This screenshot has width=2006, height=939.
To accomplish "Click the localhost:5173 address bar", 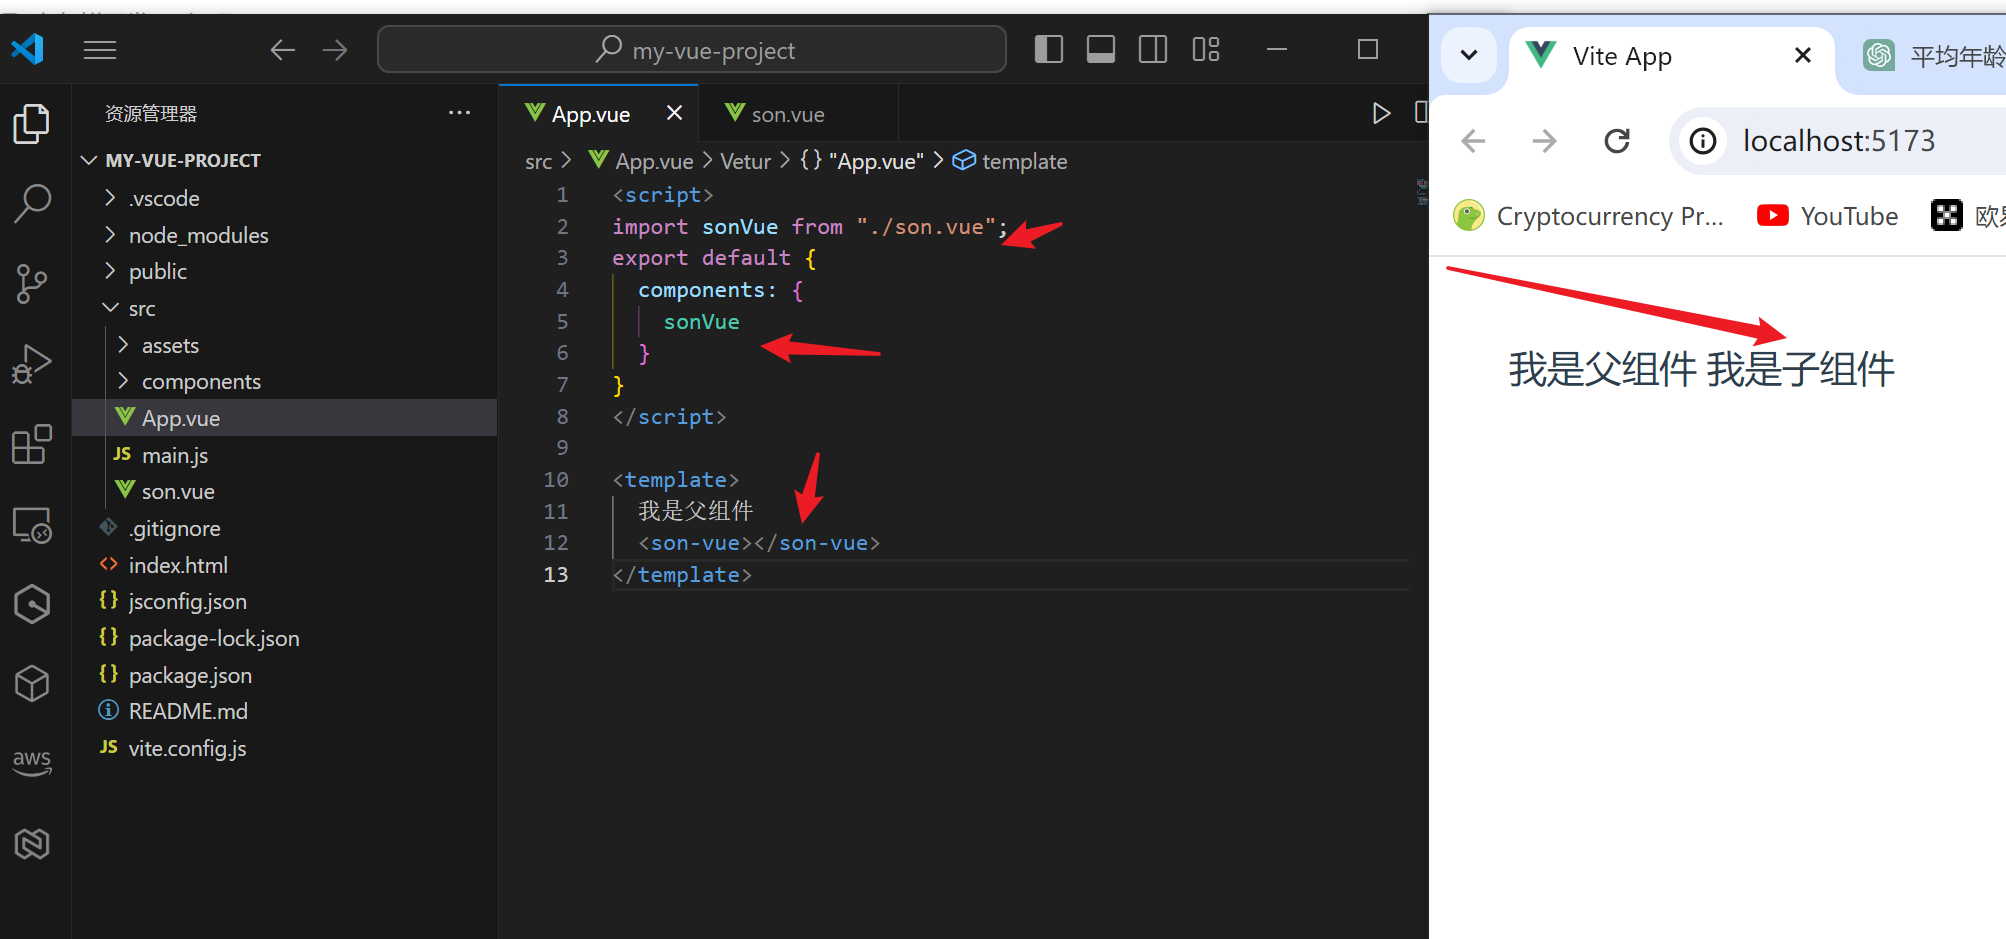I will pyautogui.click(x=1840, y=141).
